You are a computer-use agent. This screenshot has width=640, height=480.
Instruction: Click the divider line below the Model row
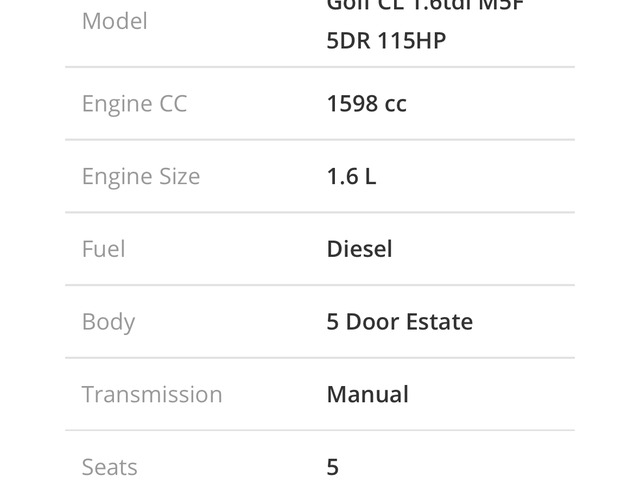pyautogui.click(x=320, y=67)
